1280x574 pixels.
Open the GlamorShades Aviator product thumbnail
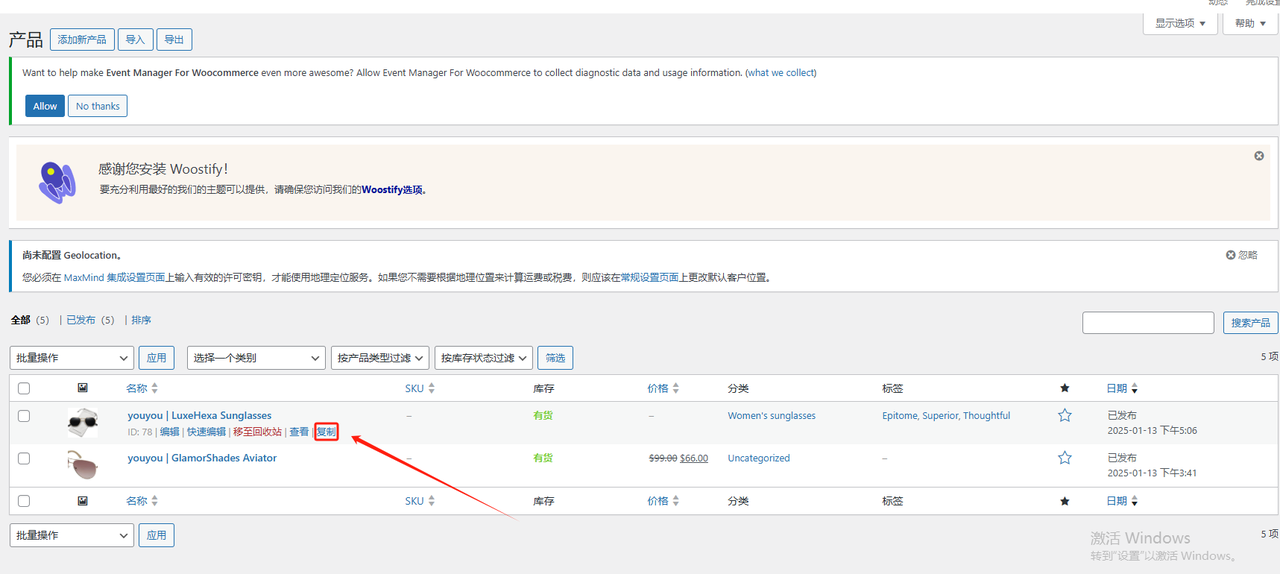tap(83, 465)
